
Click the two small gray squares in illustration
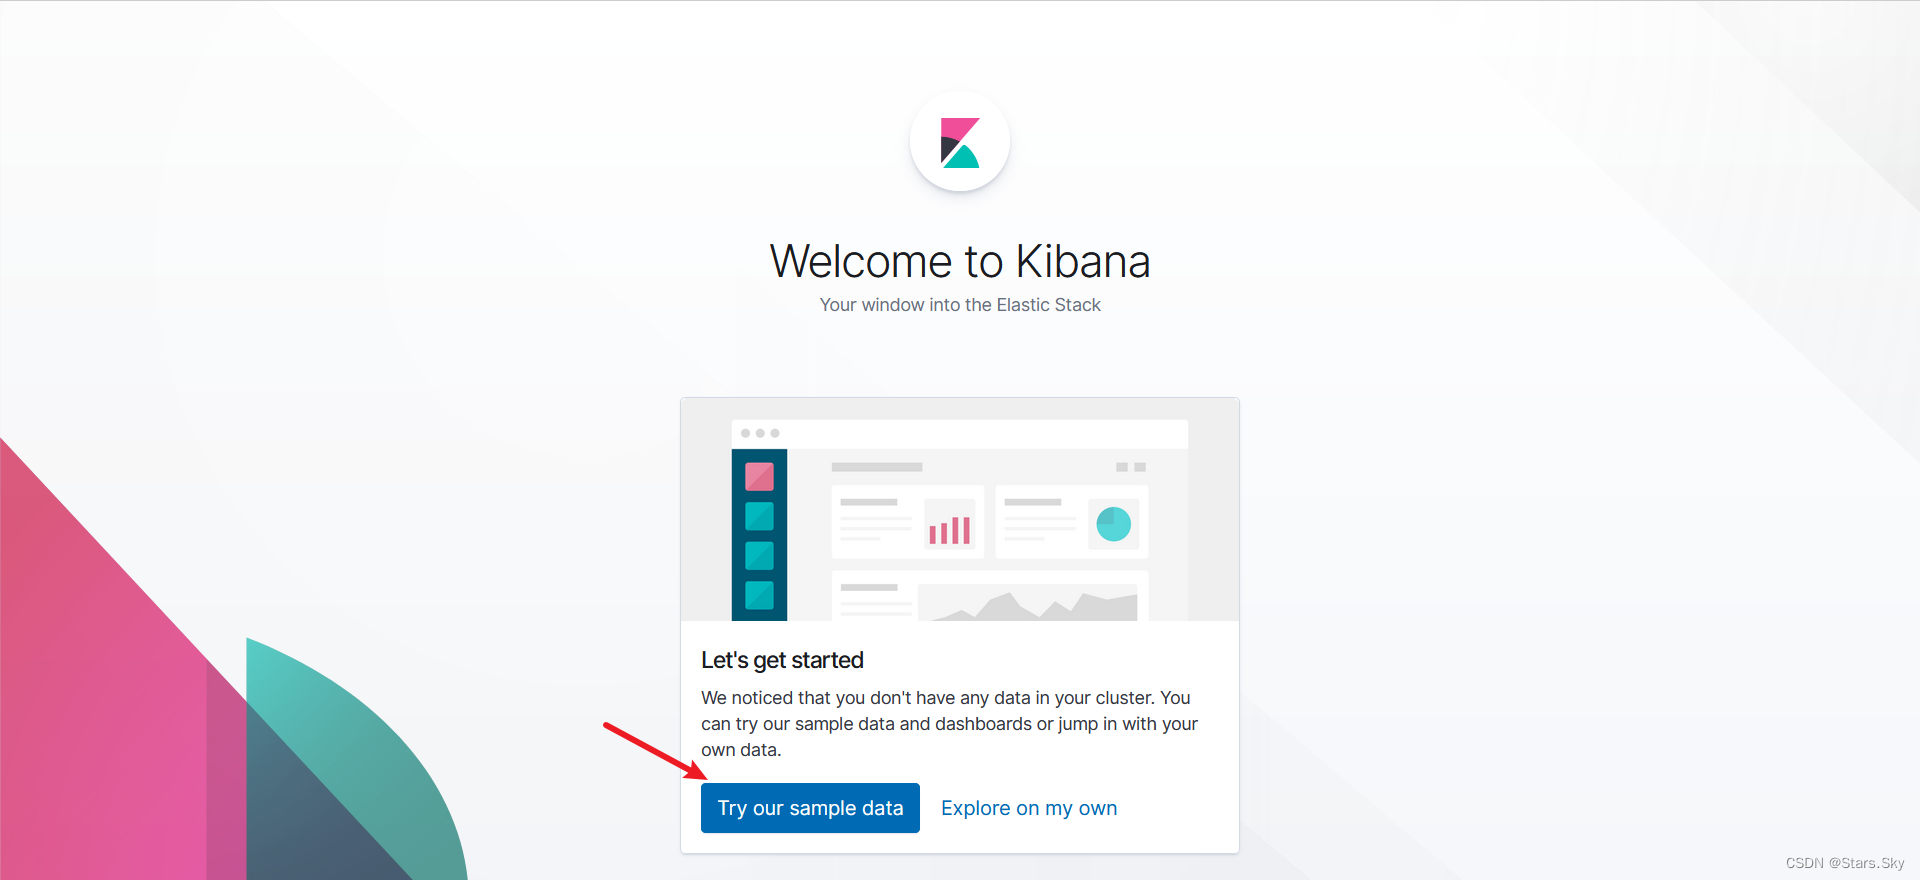1130,467
